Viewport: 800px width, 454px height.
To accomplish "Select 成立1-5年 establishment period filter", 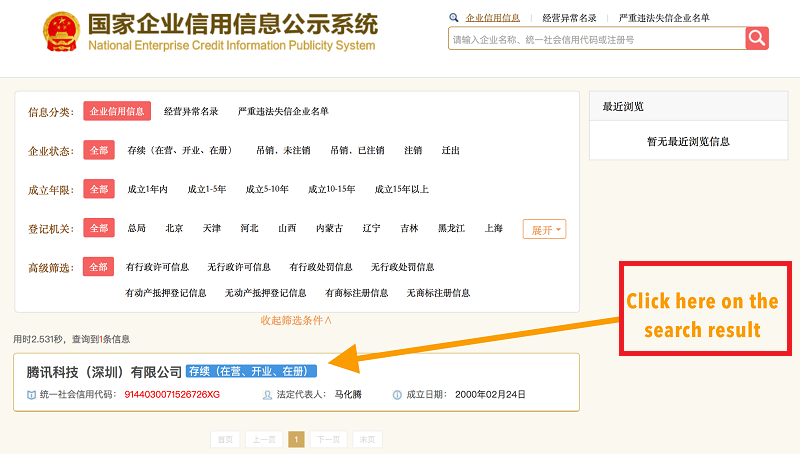I will [x=207, y=189].
